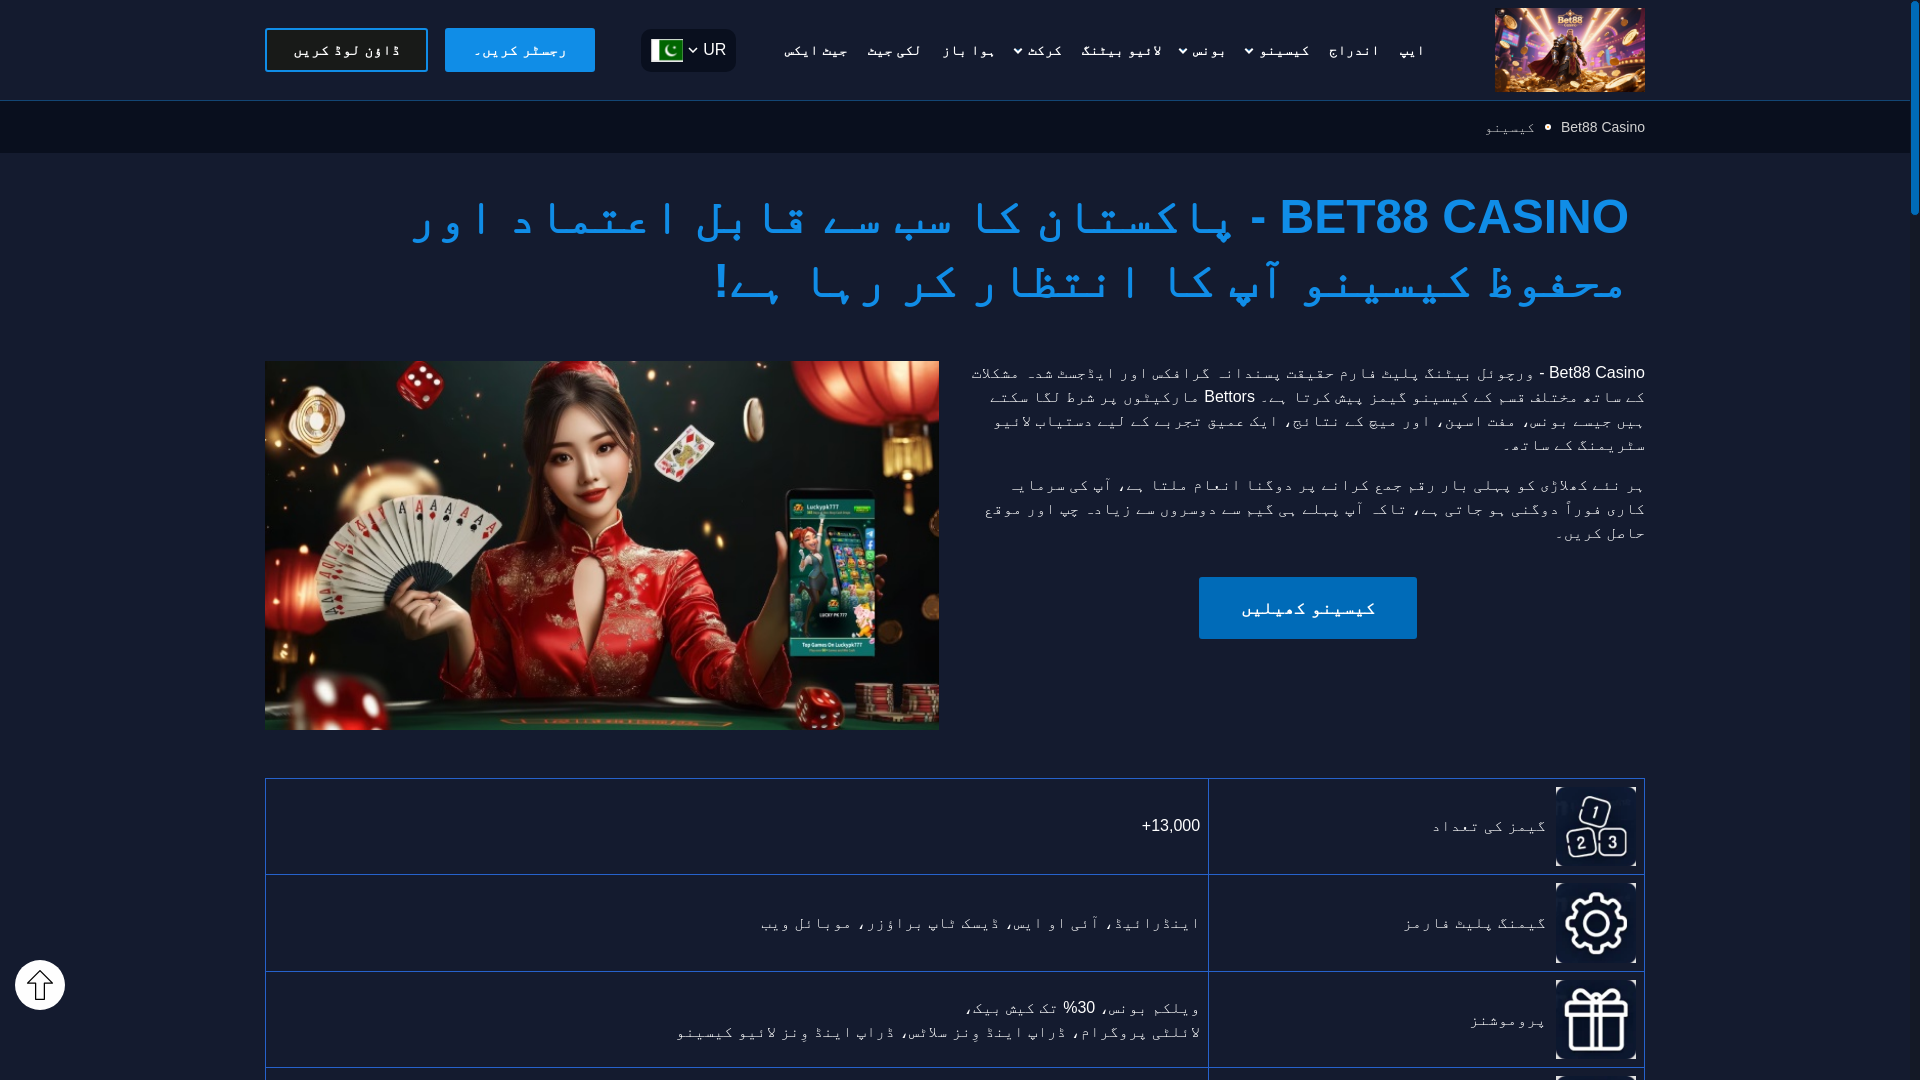Click the scroll-to-top arrow icon

(x=40, y=985)
